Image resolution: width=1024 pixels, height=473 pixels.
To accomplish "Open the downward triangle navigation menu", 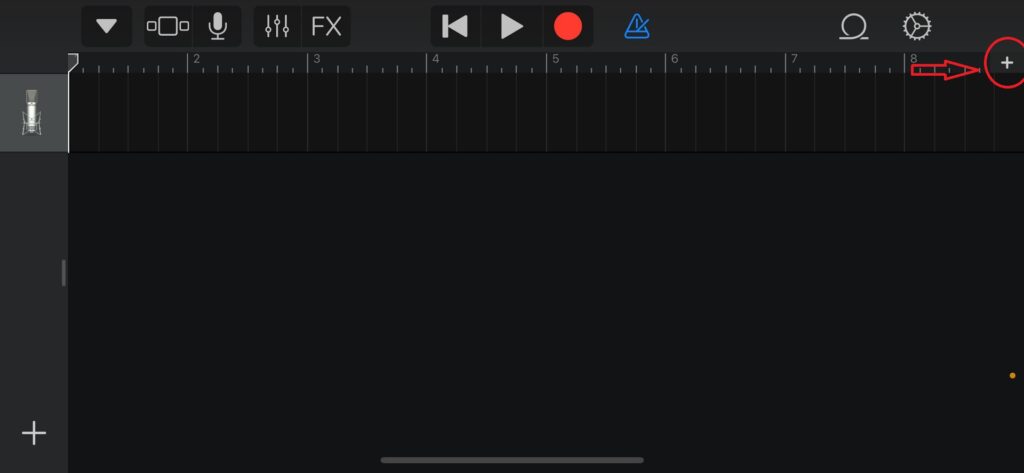I will click(106, 27).
